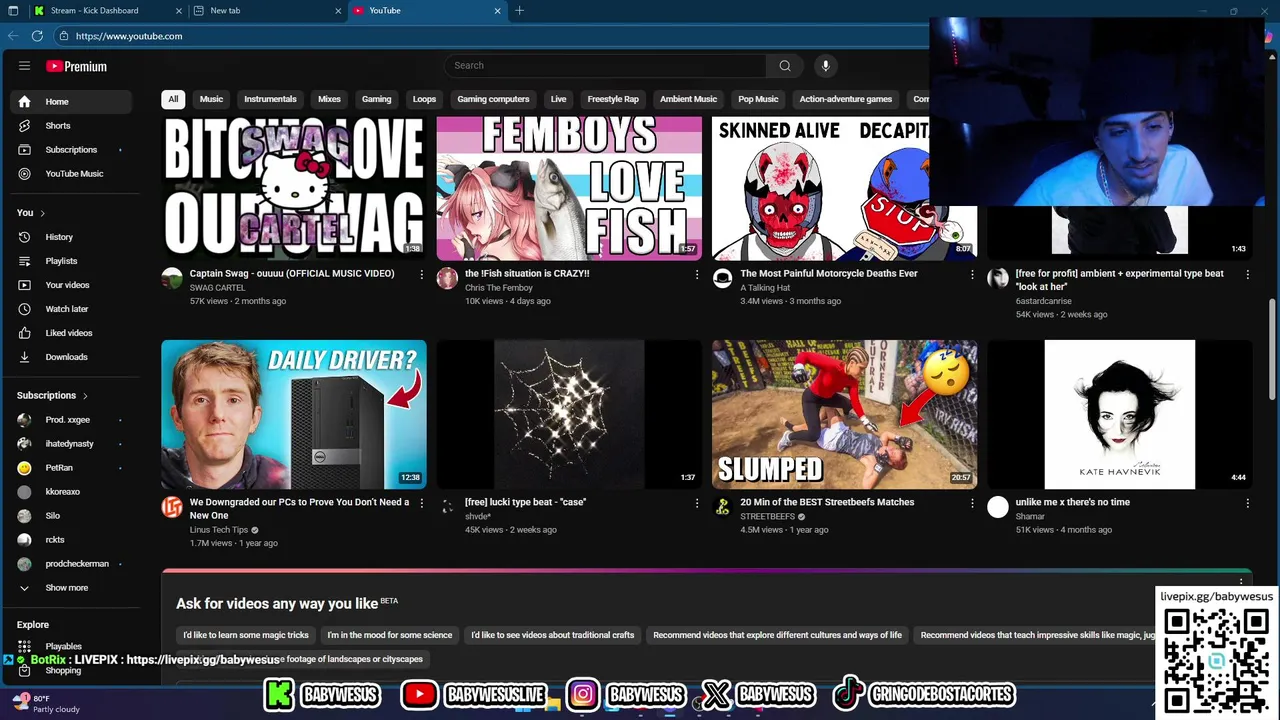
Task: Select the Ambient Music filter chip
Action: click(x=688, y=99)
